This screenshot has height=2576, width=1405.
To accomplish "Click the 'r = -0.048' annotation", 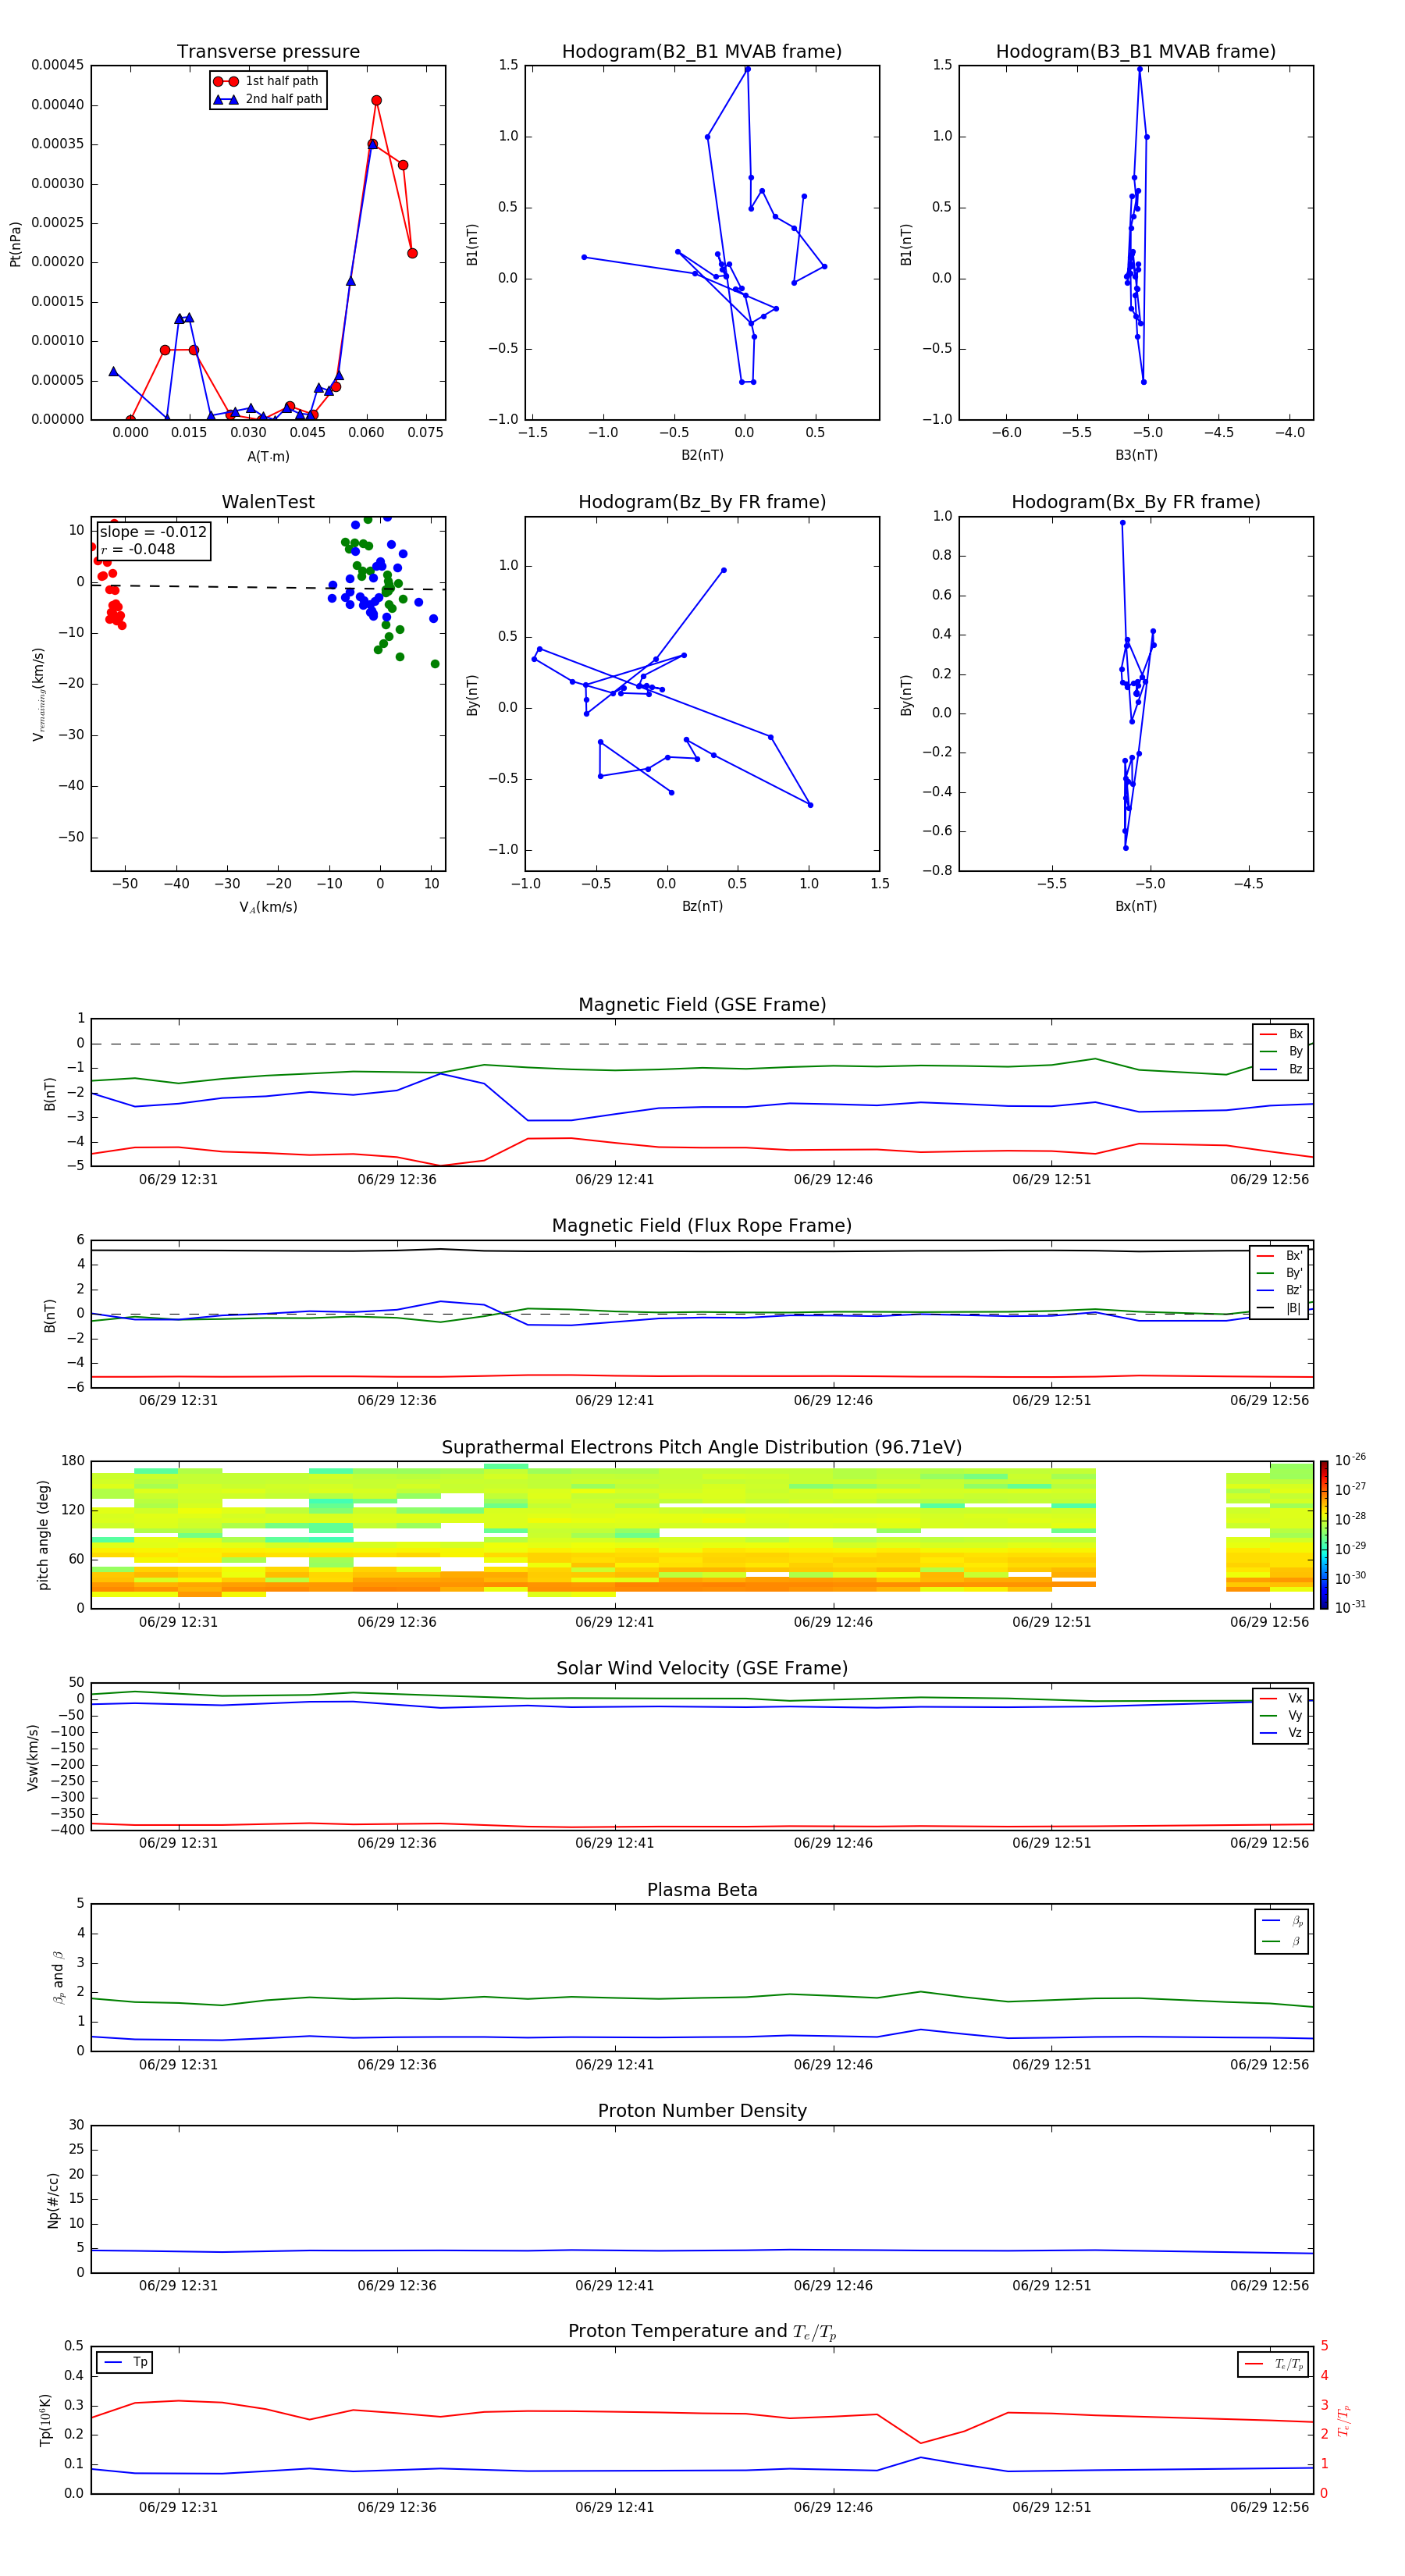I will click(138, 550).
